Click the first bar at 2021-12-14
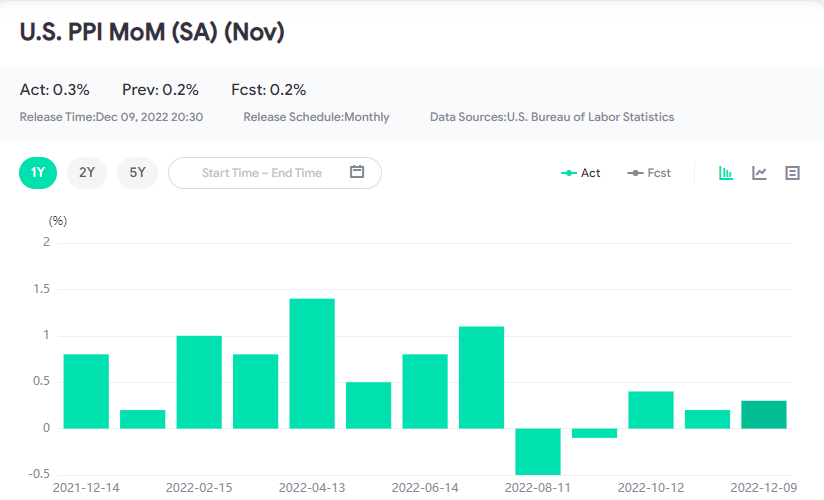 tap(86, 391)
